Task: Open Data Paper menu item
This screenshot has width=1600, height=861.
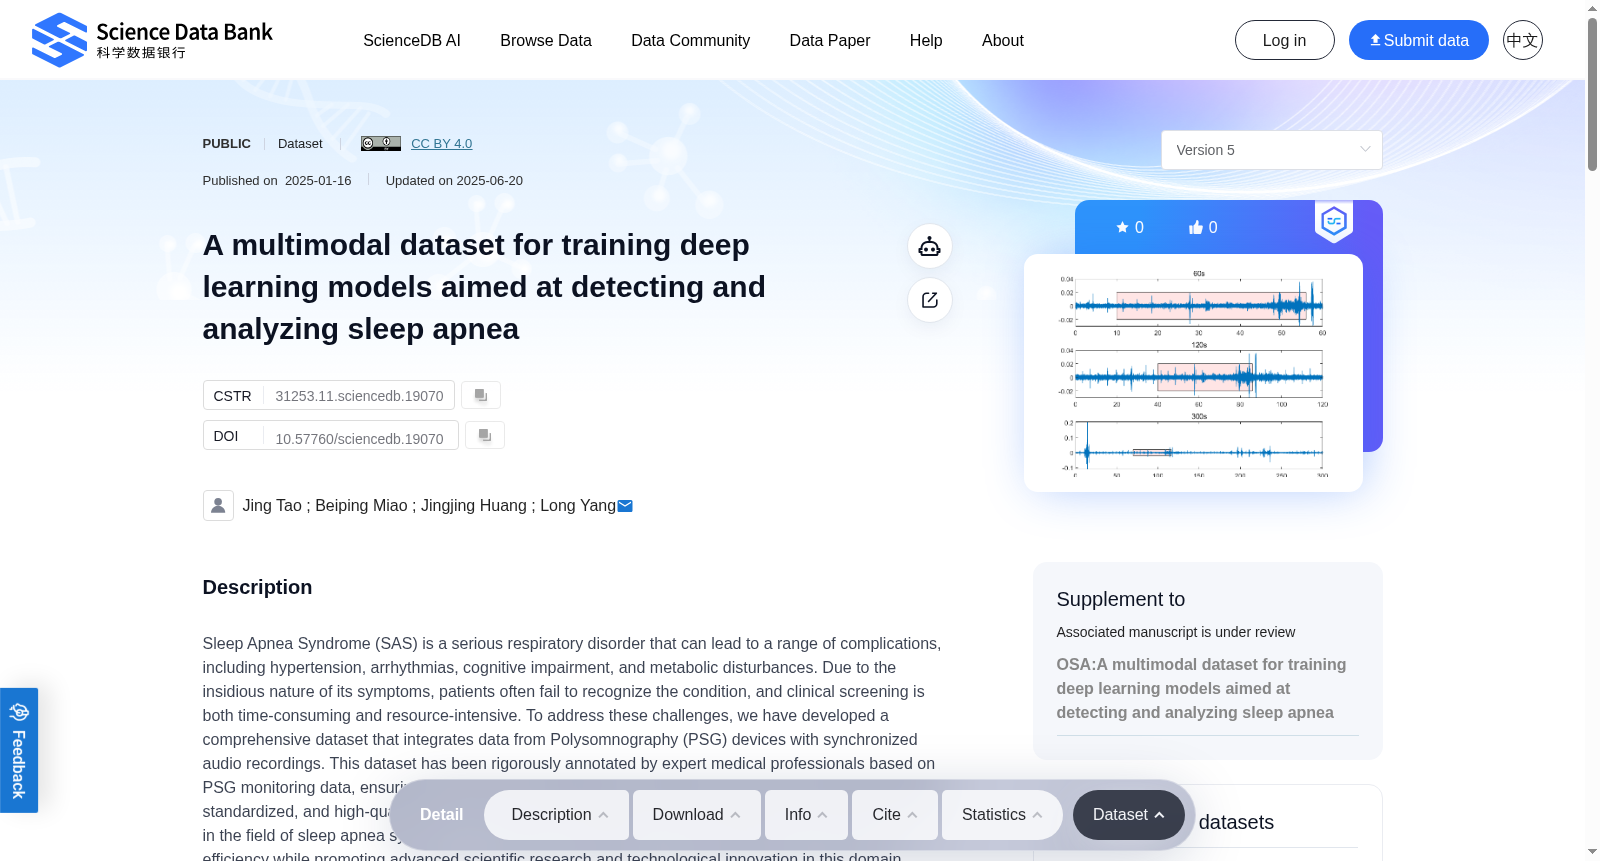Action: (830, 40)
